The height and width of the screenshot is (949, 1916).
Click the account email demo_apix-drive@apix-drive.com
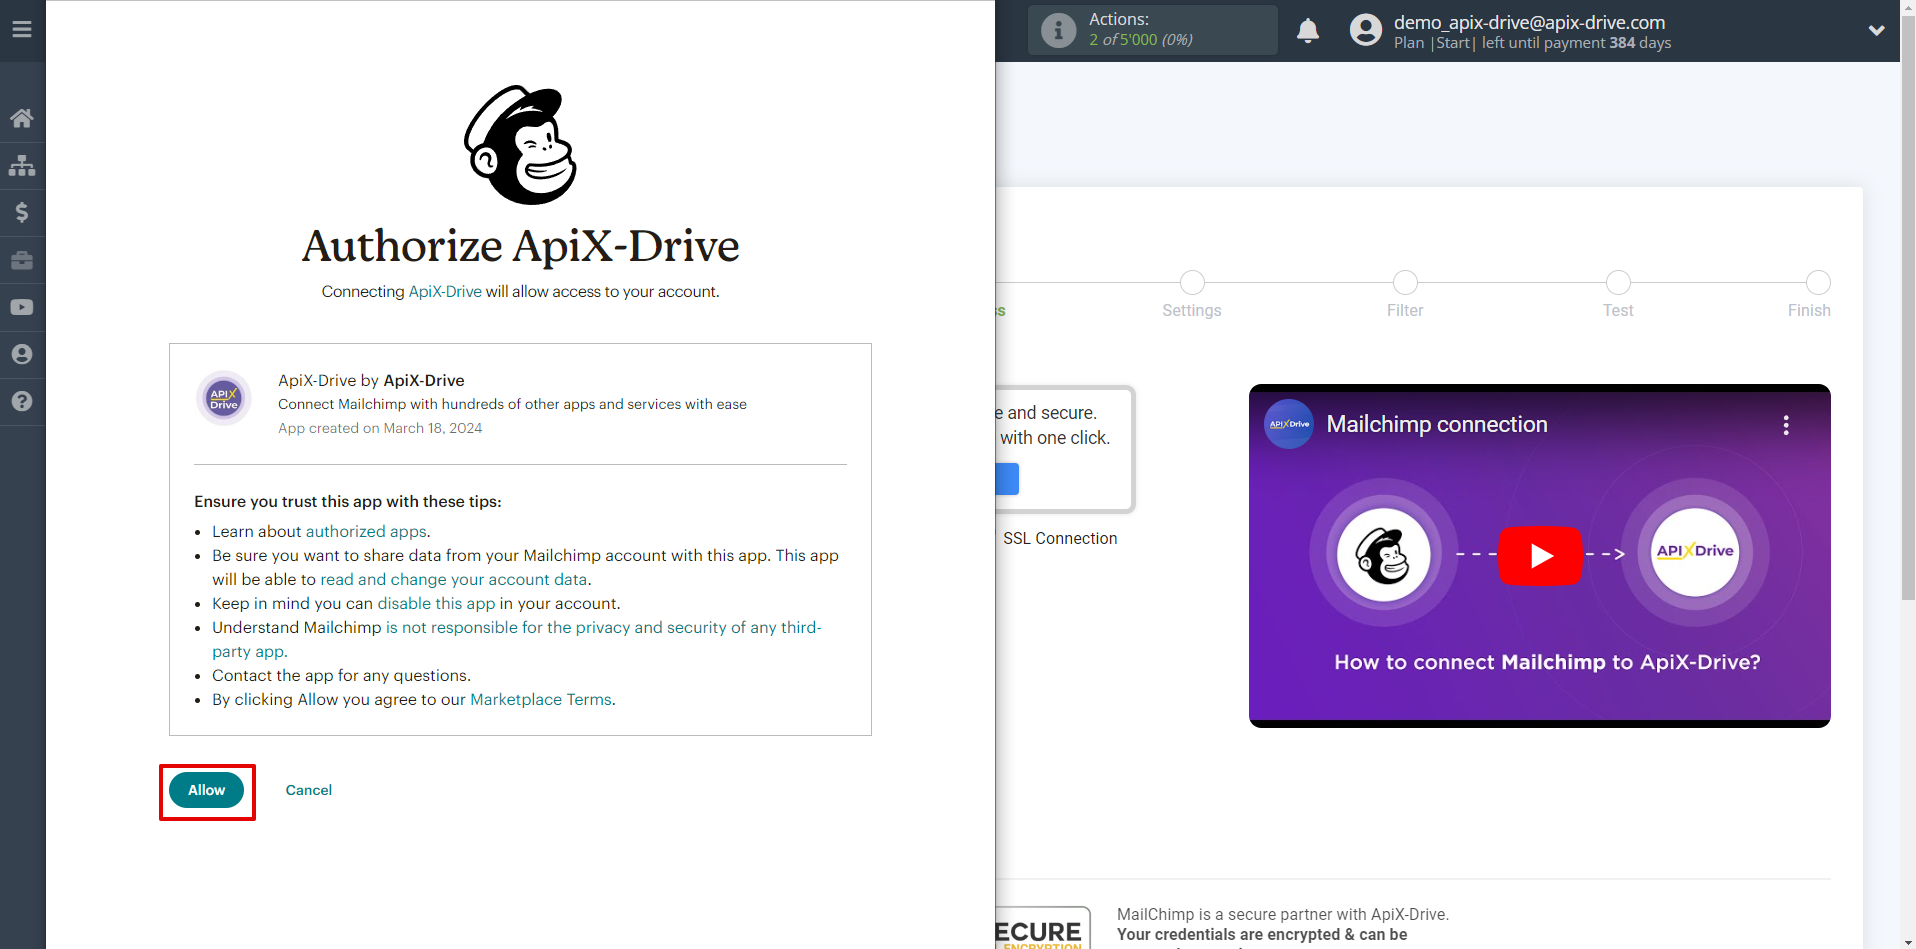tap(1530, 22)
